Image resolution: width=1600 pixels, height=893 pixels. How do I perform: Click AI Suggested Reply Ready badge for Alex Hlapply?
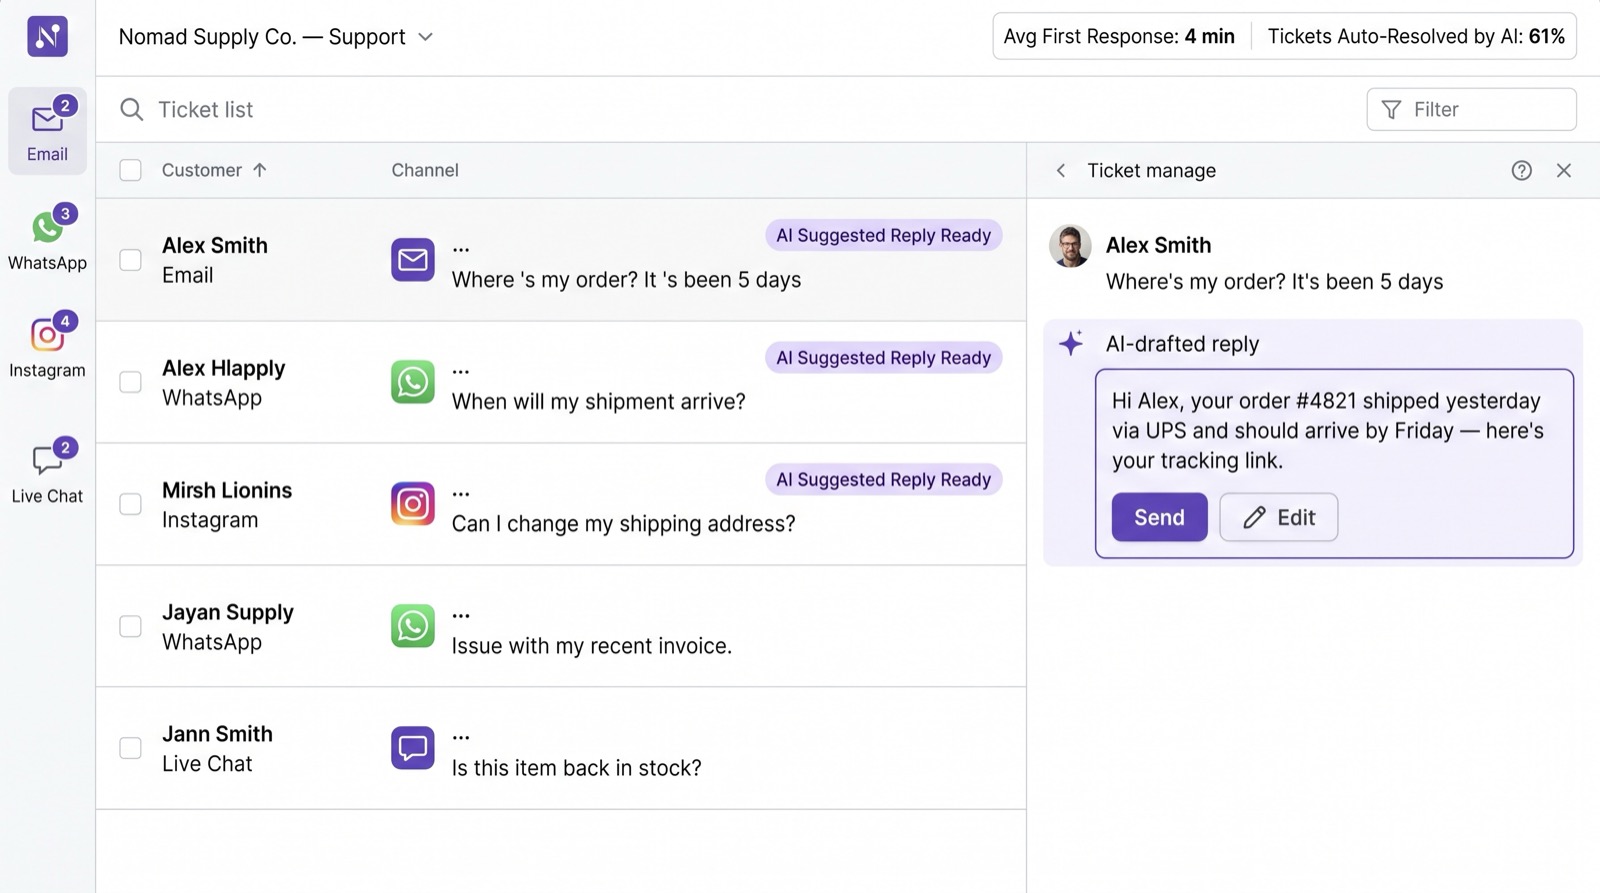pyautogui.click(x=884, y=358)
